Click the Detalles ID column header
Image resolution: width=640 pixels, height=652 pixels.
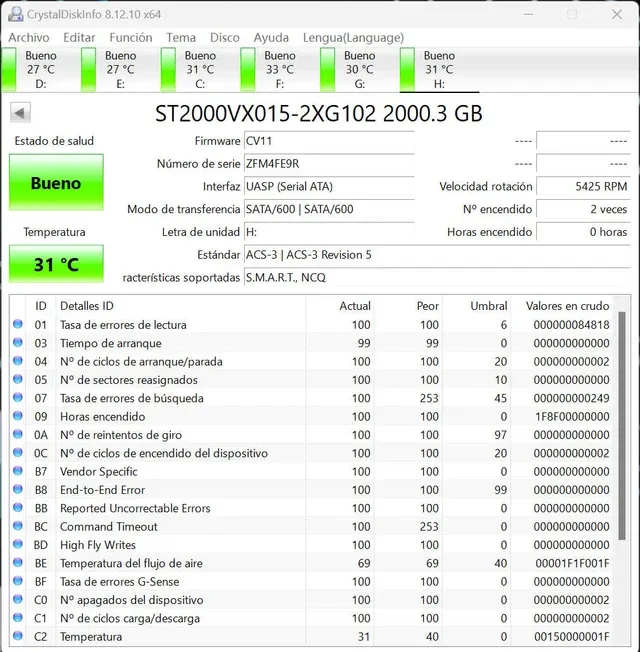click(180, 306)
